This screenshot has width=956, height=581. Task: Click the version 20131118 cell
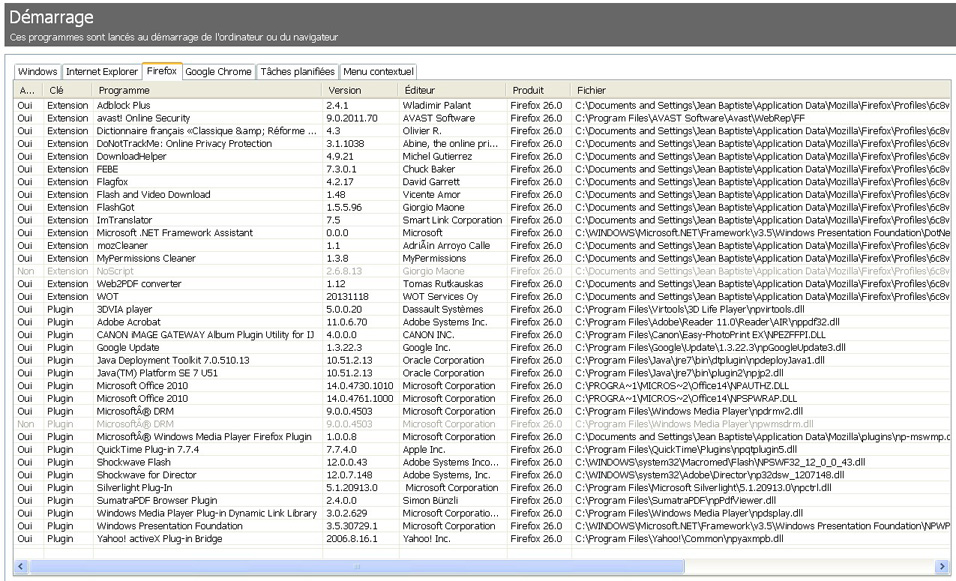(348, 297)
